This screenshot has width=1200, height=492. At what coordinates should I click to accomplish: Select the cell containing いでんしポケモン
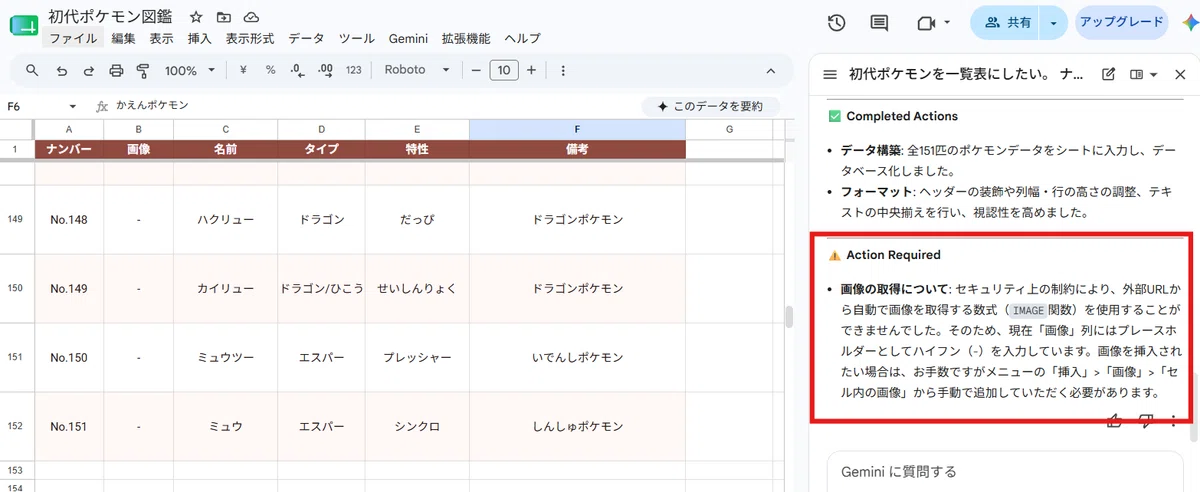pyautogui.click(x=577, y=357)
